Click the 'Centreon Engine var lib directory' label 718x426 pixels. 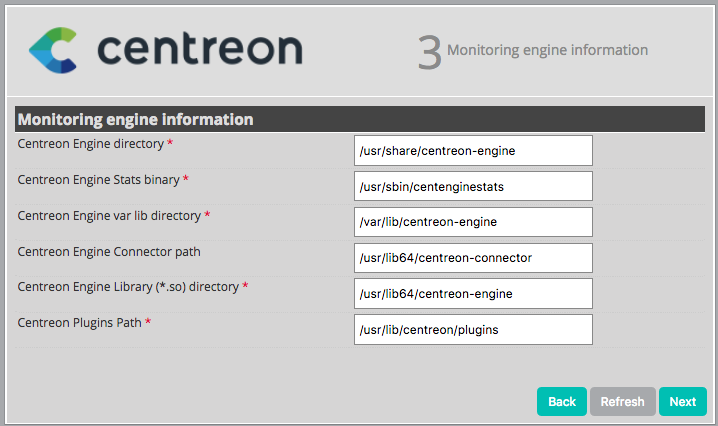click(x=109, y=215)
